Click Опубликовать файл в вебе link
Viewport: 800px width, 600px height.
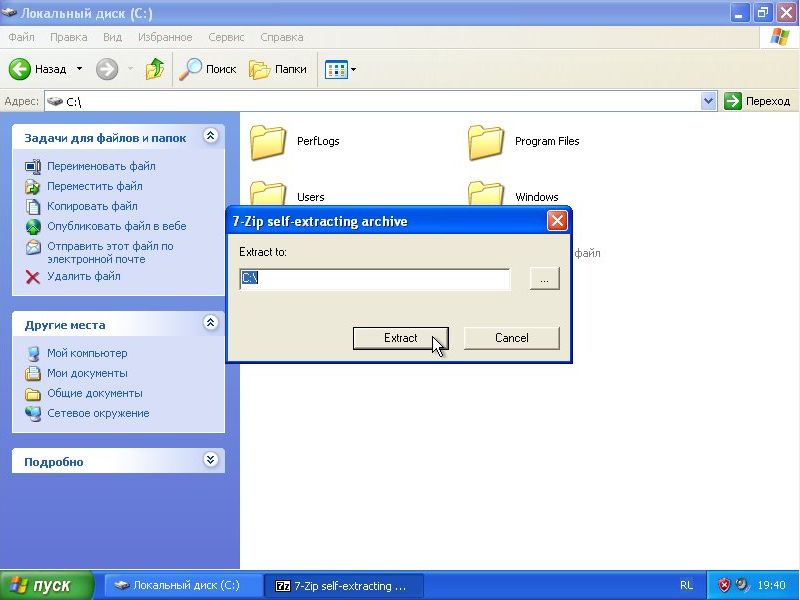[x=117, y=226]
